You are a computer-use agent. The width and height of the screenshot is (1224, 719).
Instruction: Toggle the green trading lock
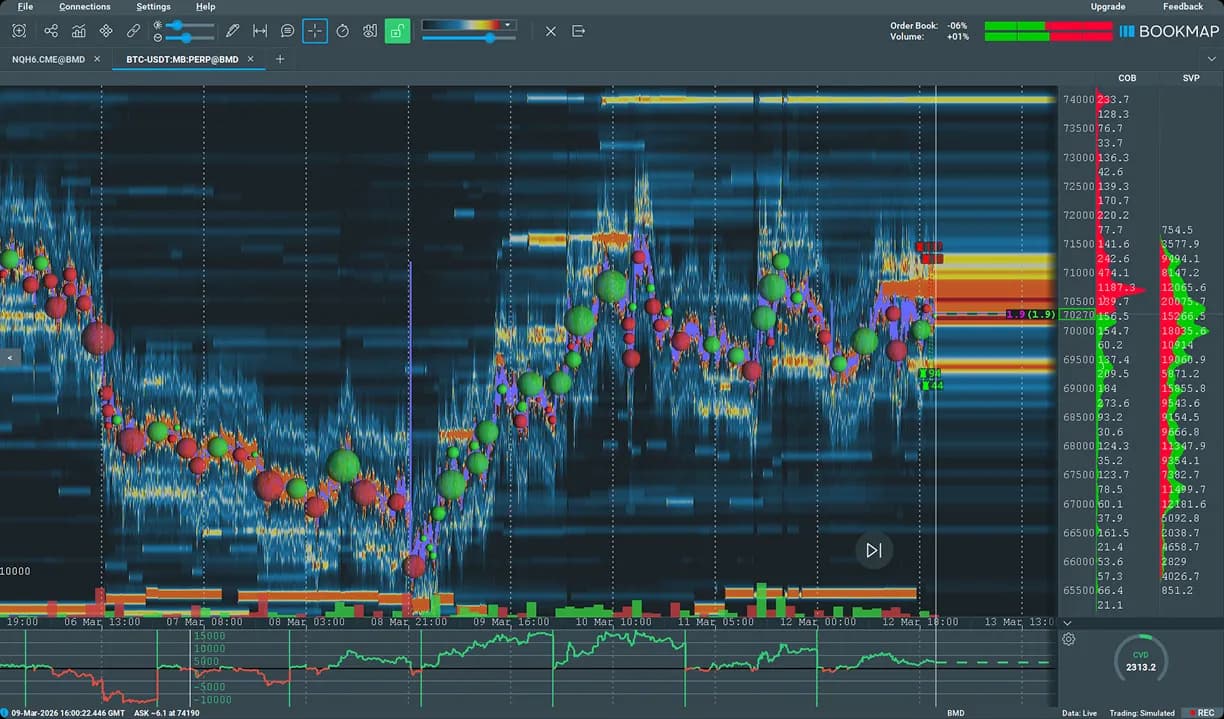pos(397,31)
